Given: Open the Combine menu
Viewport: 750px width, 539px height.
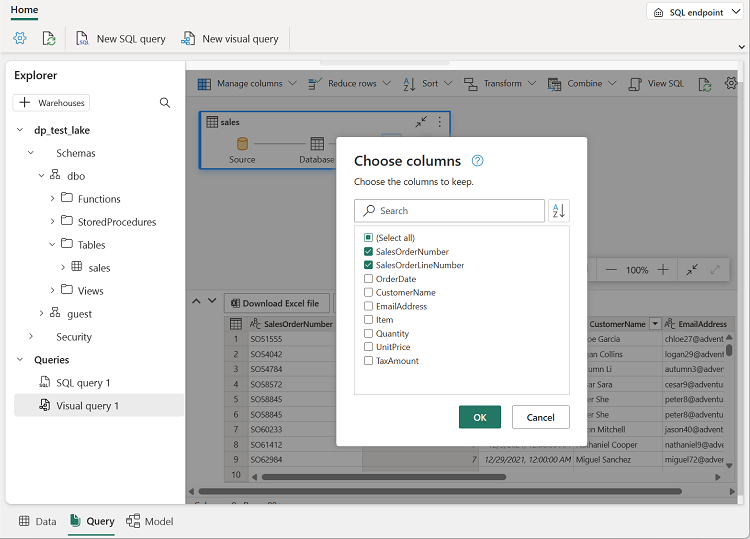Looking at the screenshot, I should click(582, 84).
